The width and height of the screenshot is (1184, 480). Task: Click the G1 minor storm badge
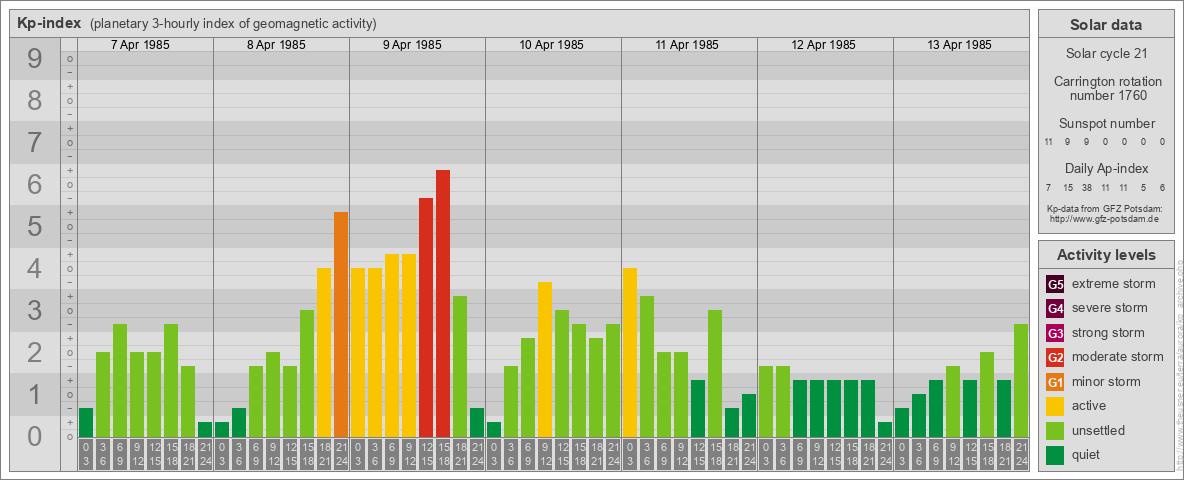pyautogui.click(x=1056, y=382)
